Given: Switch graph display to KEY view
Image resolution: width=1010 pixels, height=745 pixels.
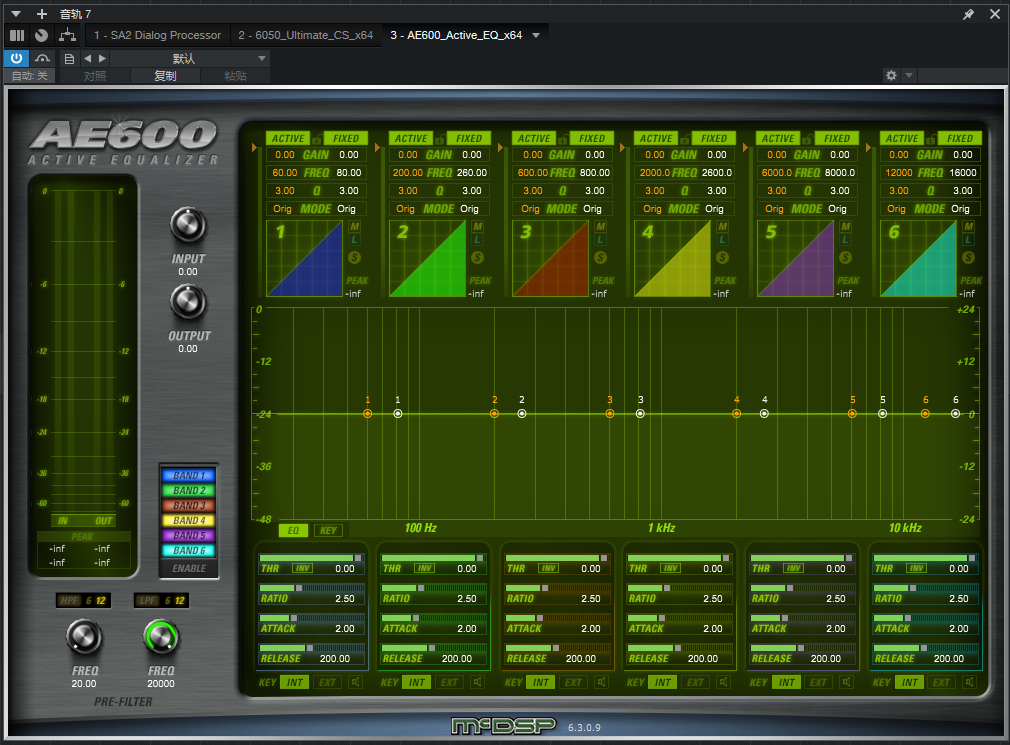Looking at the screenshot, I should click(x=329, y=531).
